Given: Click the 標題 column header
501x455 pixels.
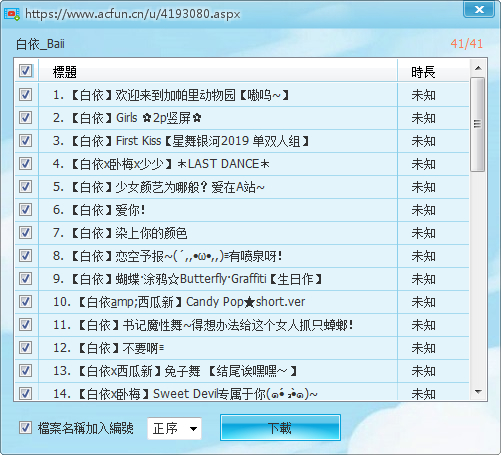Looking at the screenshot, I should click(65, 72).
